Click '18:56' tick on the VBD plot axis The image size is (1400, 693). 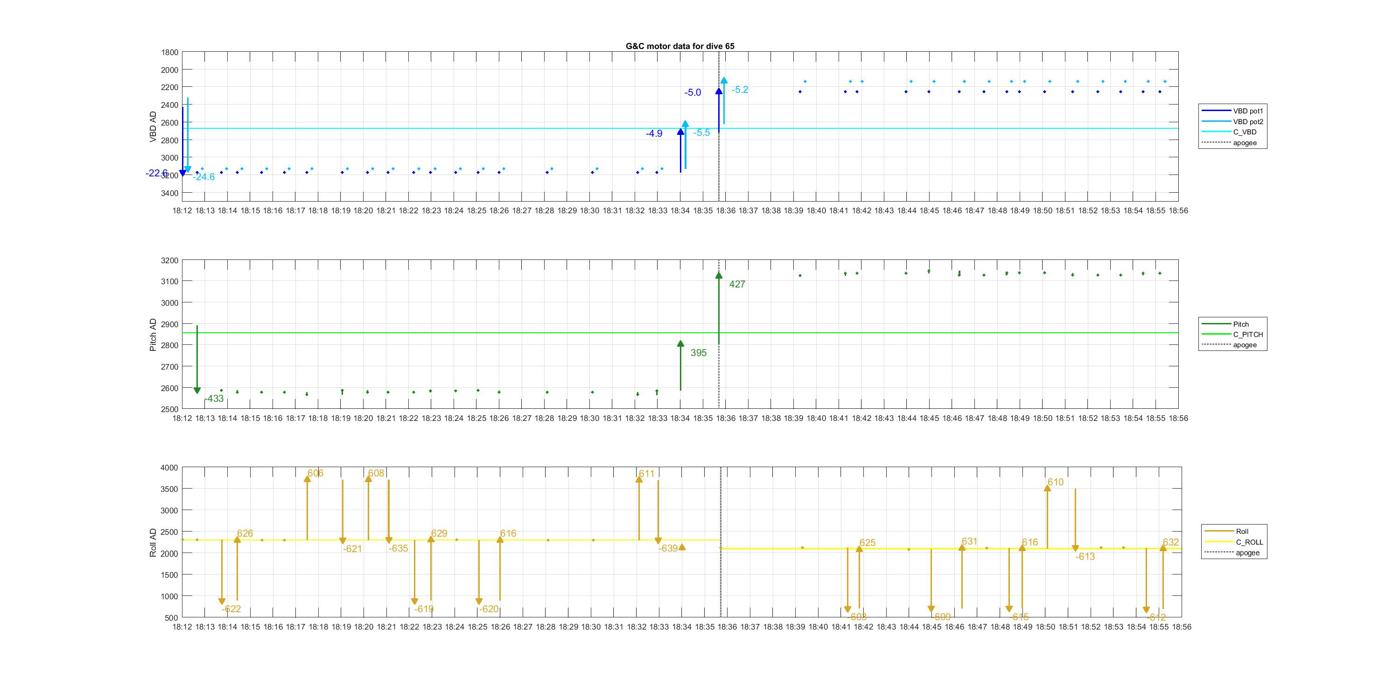1179,211
